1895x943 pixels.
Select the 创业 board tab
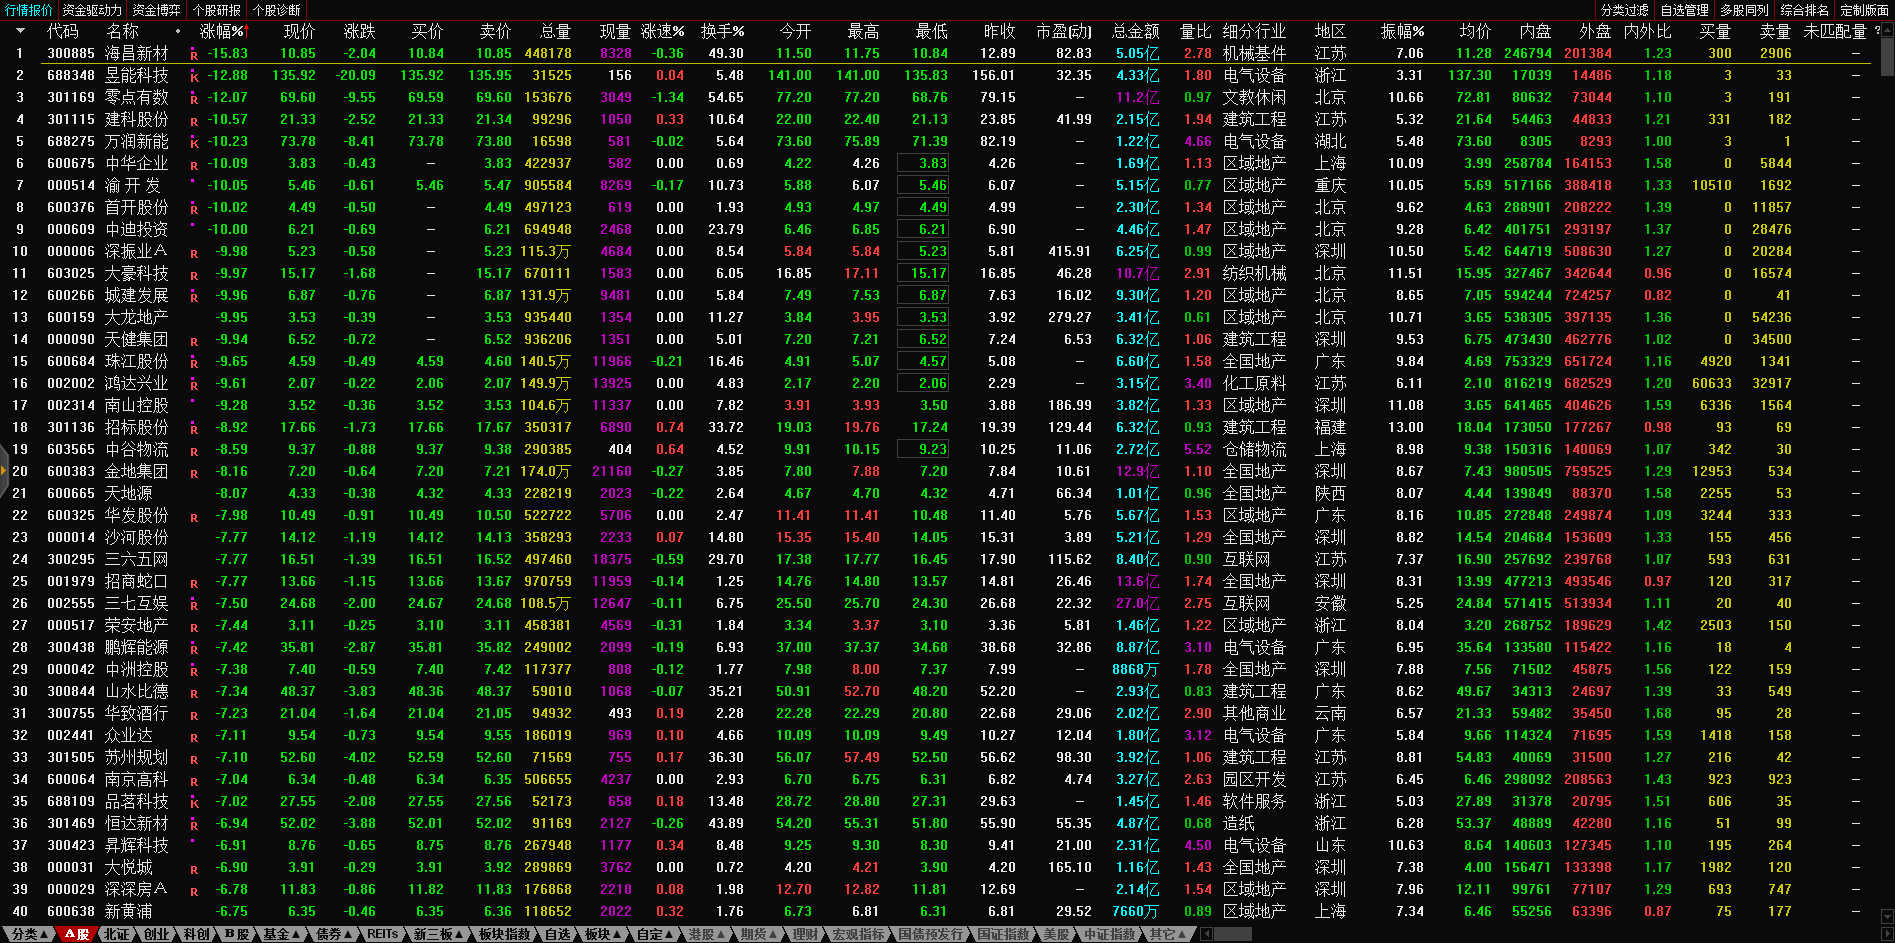156,934
